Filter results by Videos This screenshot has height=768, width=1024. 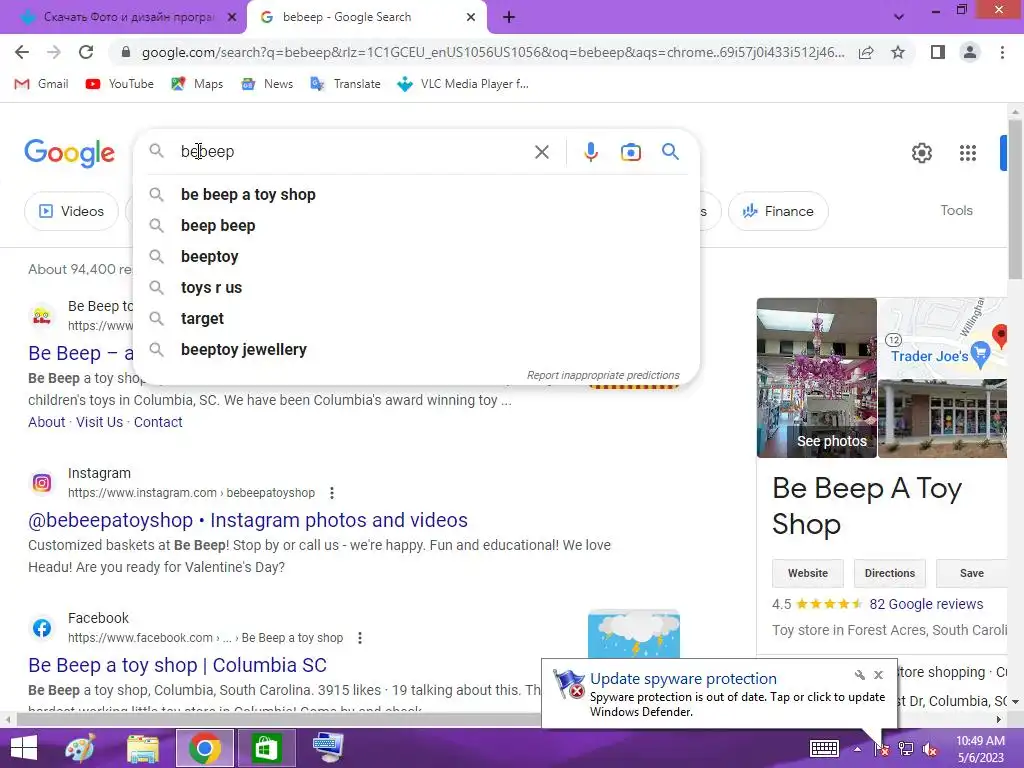(71, 211)
